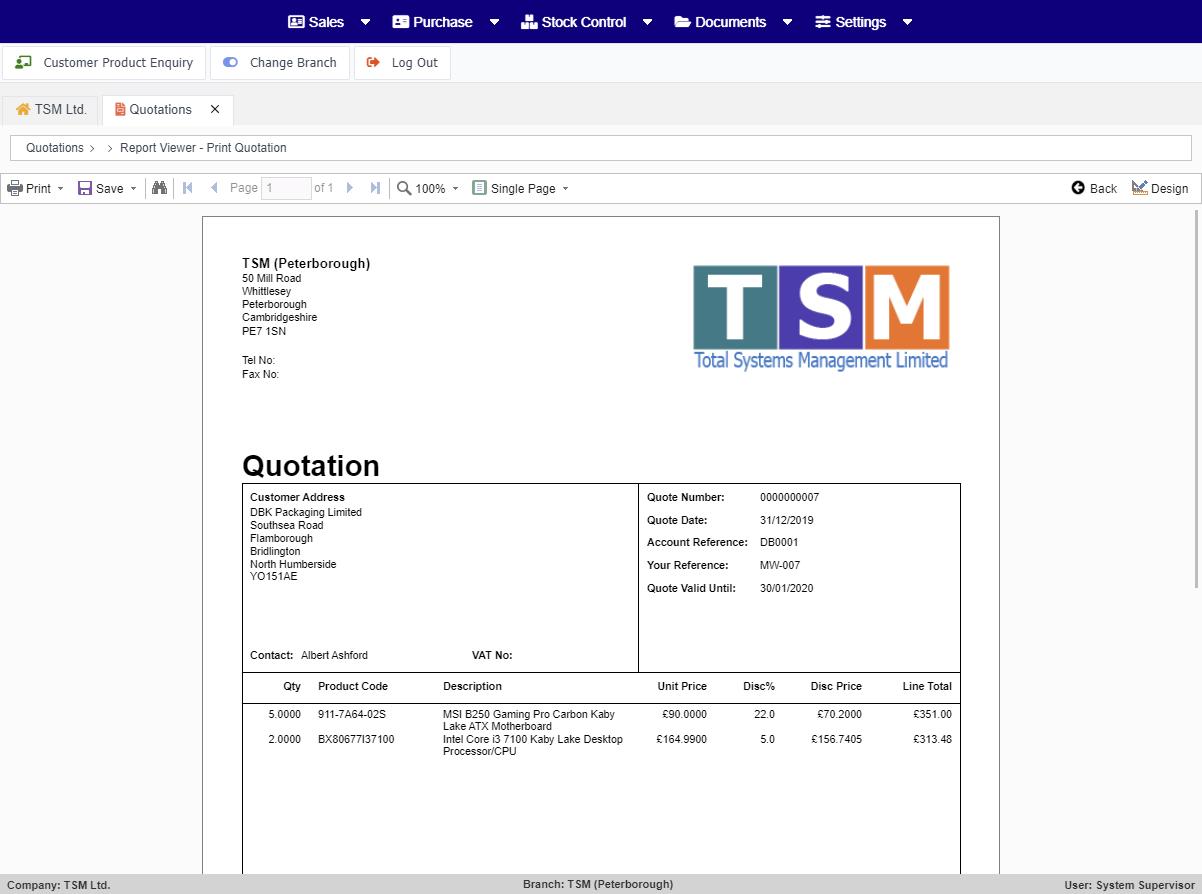The height and width of the screenshot is (894, 1202).
Task: Click the Single Page view icon
Action: [480, 188]
